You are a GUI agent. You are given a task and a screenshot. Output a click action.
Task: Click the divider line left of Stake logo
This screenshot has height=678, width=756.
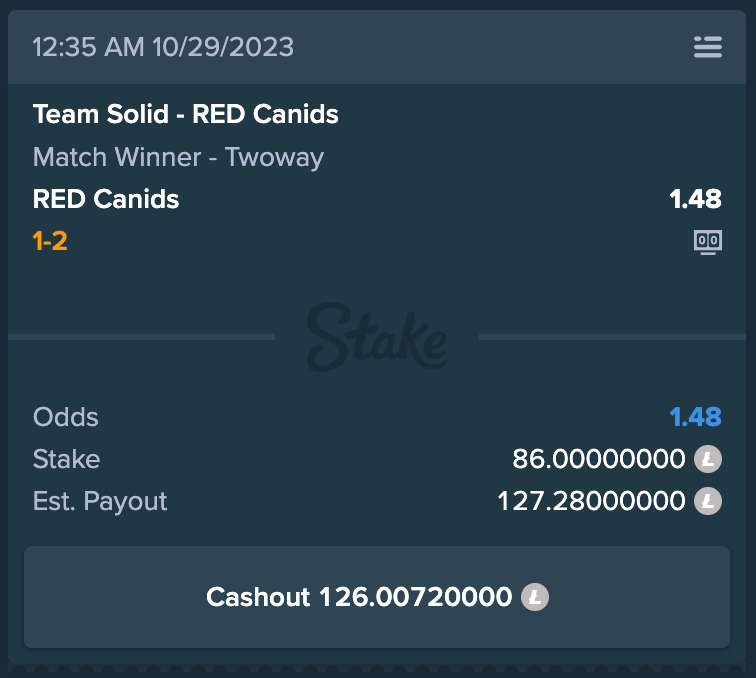point(140,338)
